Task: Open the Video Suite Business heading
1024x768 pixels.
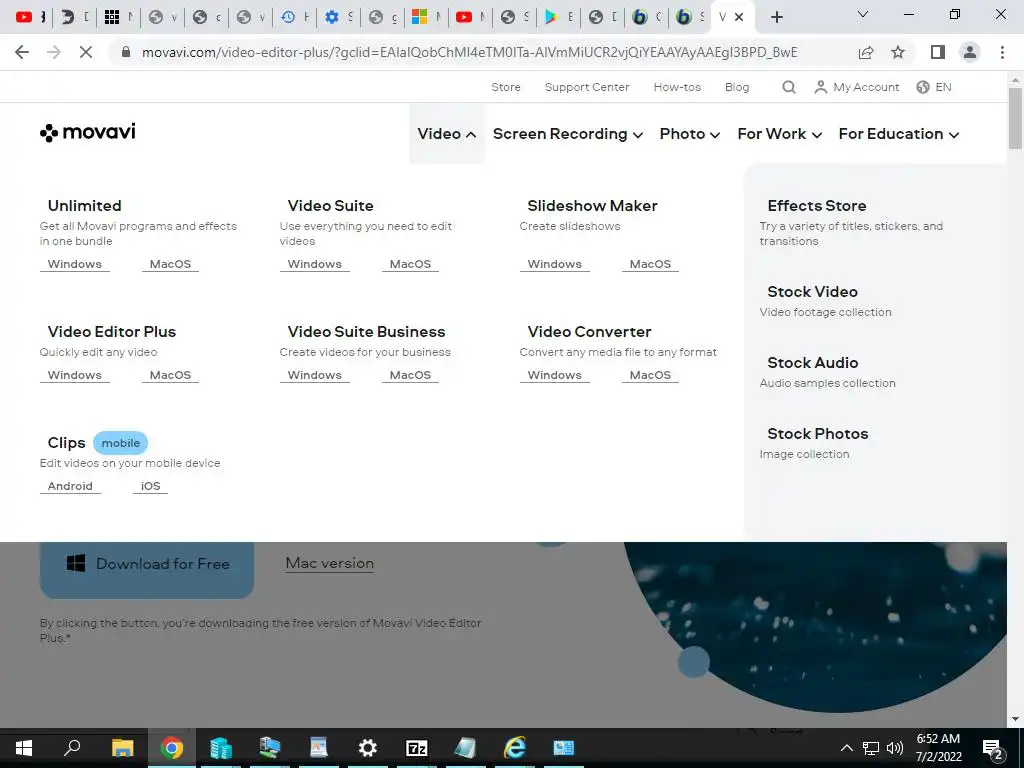Action: point(366,332)
